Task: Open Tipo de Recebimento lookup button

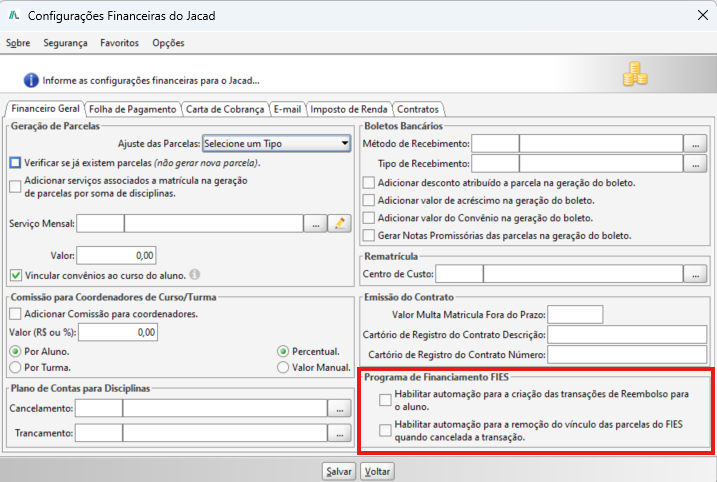Action: point(695,163)
